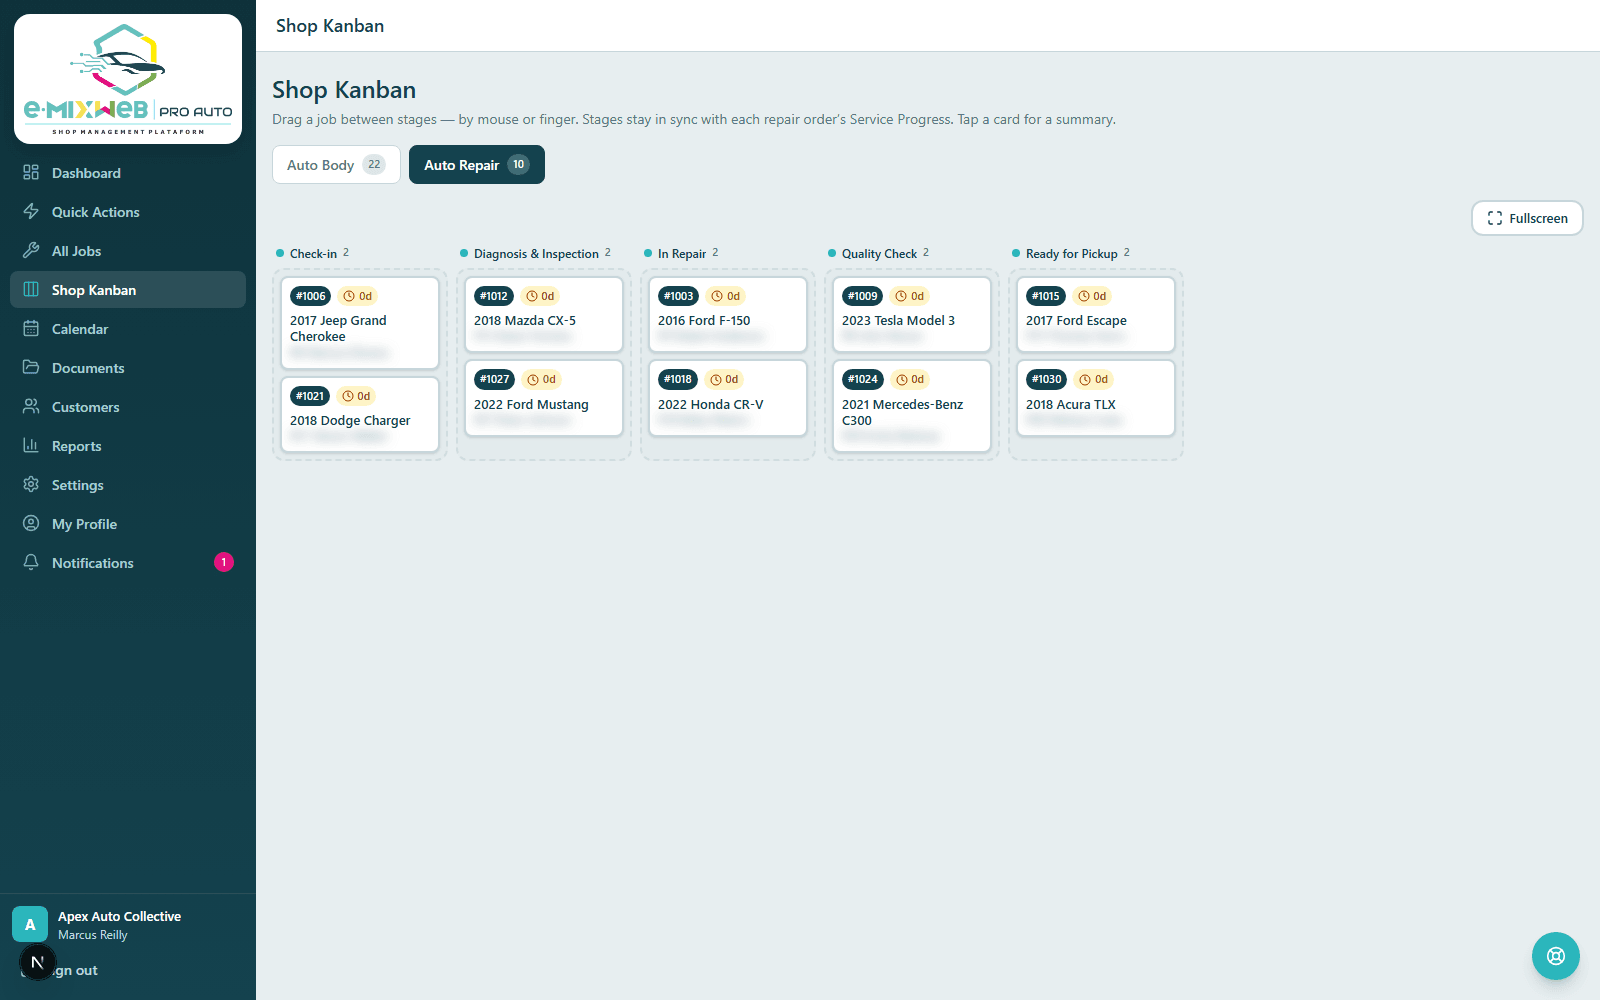
Task: Click the Quality Check column header
Action: tap(879, 253)
